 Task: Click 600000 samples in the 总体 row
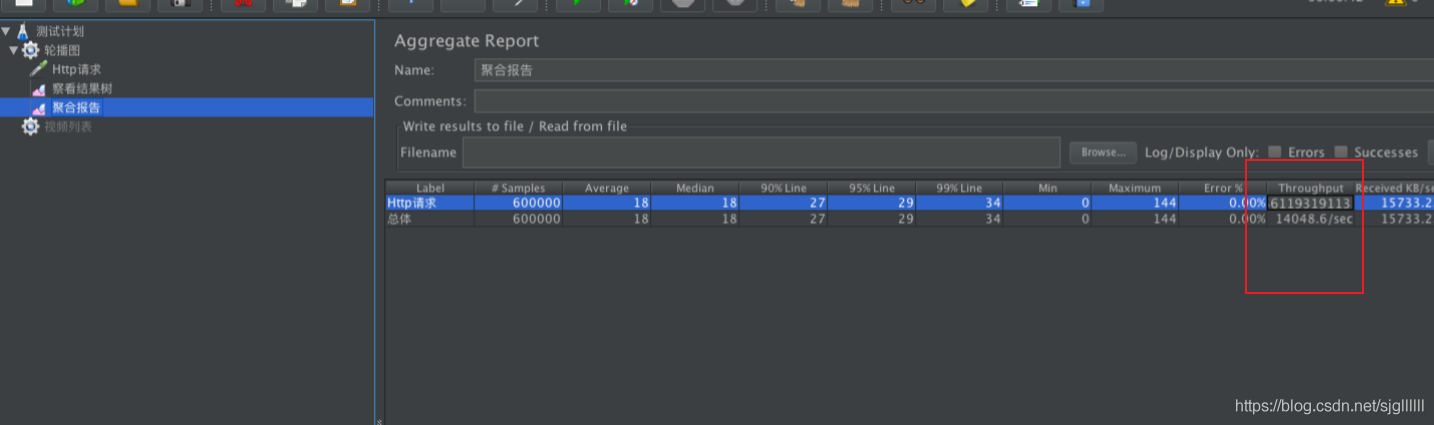[x=518, y=219]
